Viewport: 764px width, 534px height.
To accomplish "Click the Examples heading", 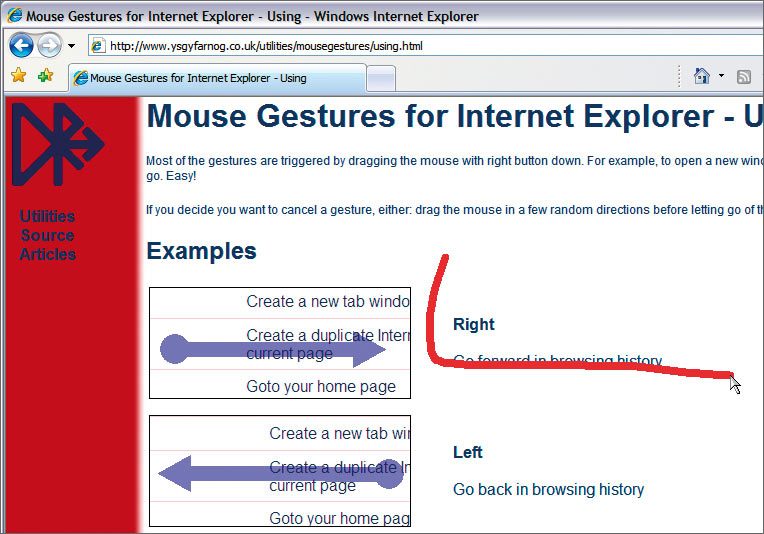I will (202, 251).
